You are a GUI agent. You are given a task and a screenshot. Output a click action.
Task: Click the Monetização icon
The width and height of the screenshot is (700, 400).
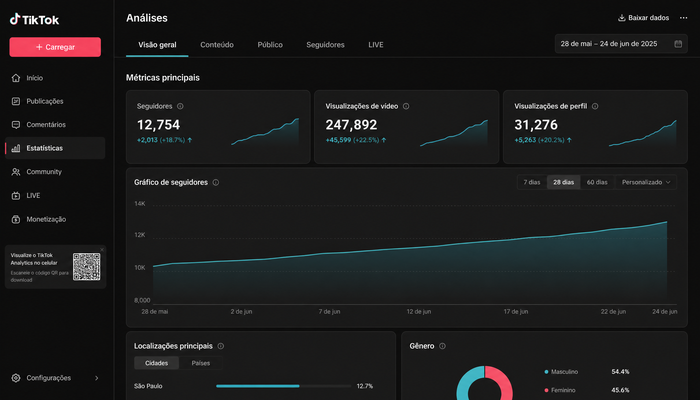pyautogui.click(x=16, y=219)
